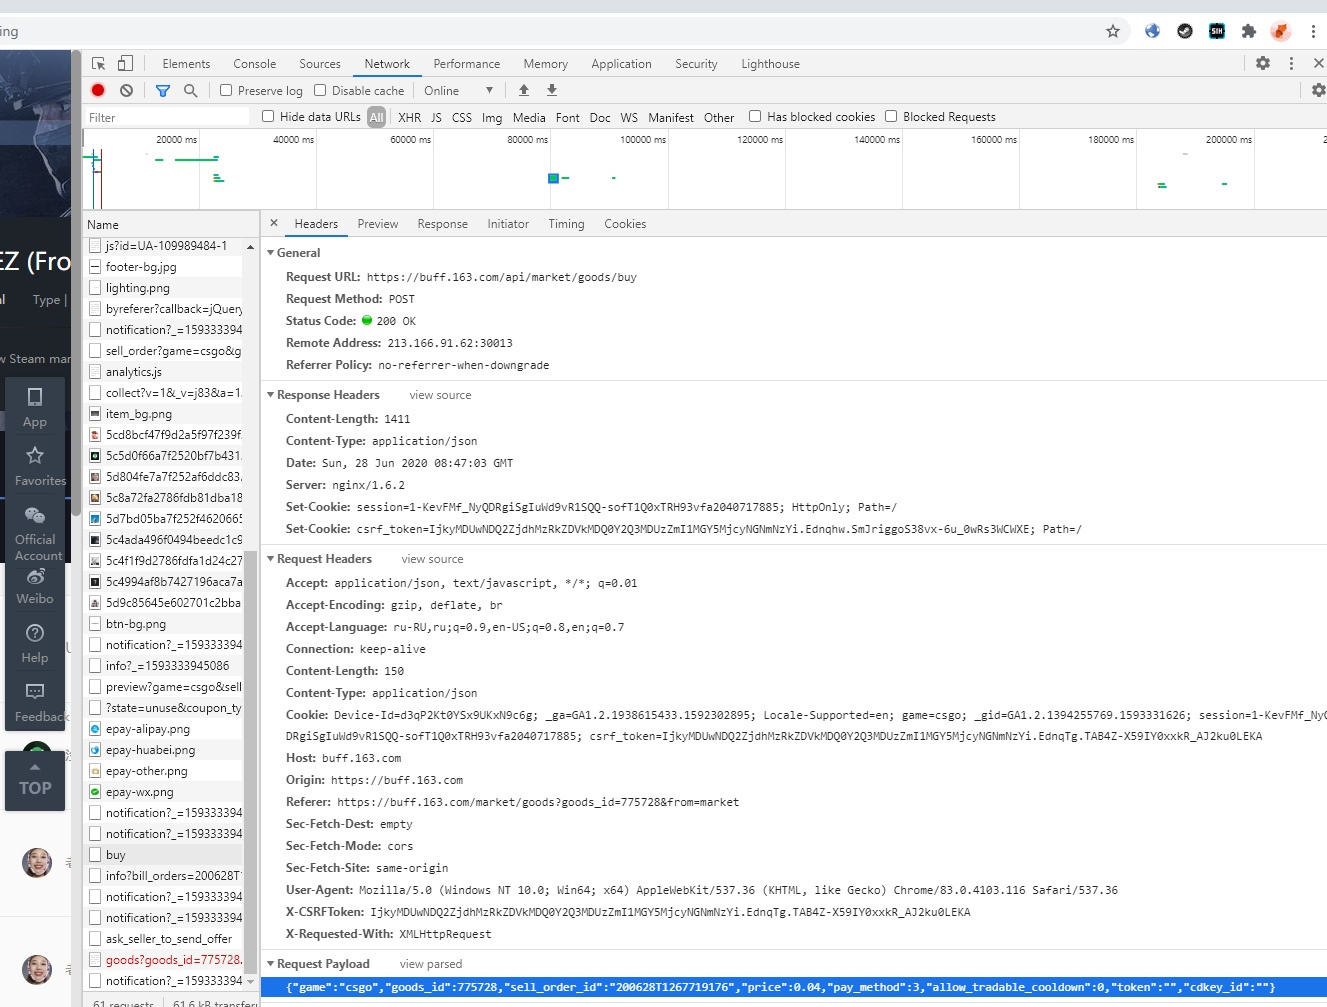This screenshot has height=1007, width=1327.
Task: Select the footer-bg.jpg request
Action: [x=164, y=267]
